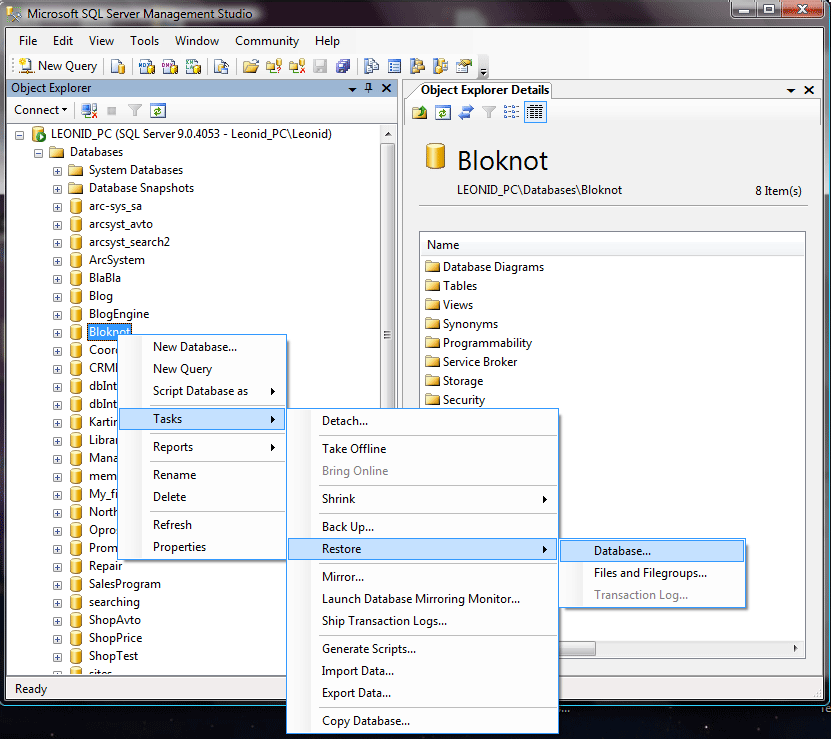Viewport: 831px width, 739px height.
Task: Expand the Database Snapshots folder
Action: pyautogui.click(x=57, y=189)
